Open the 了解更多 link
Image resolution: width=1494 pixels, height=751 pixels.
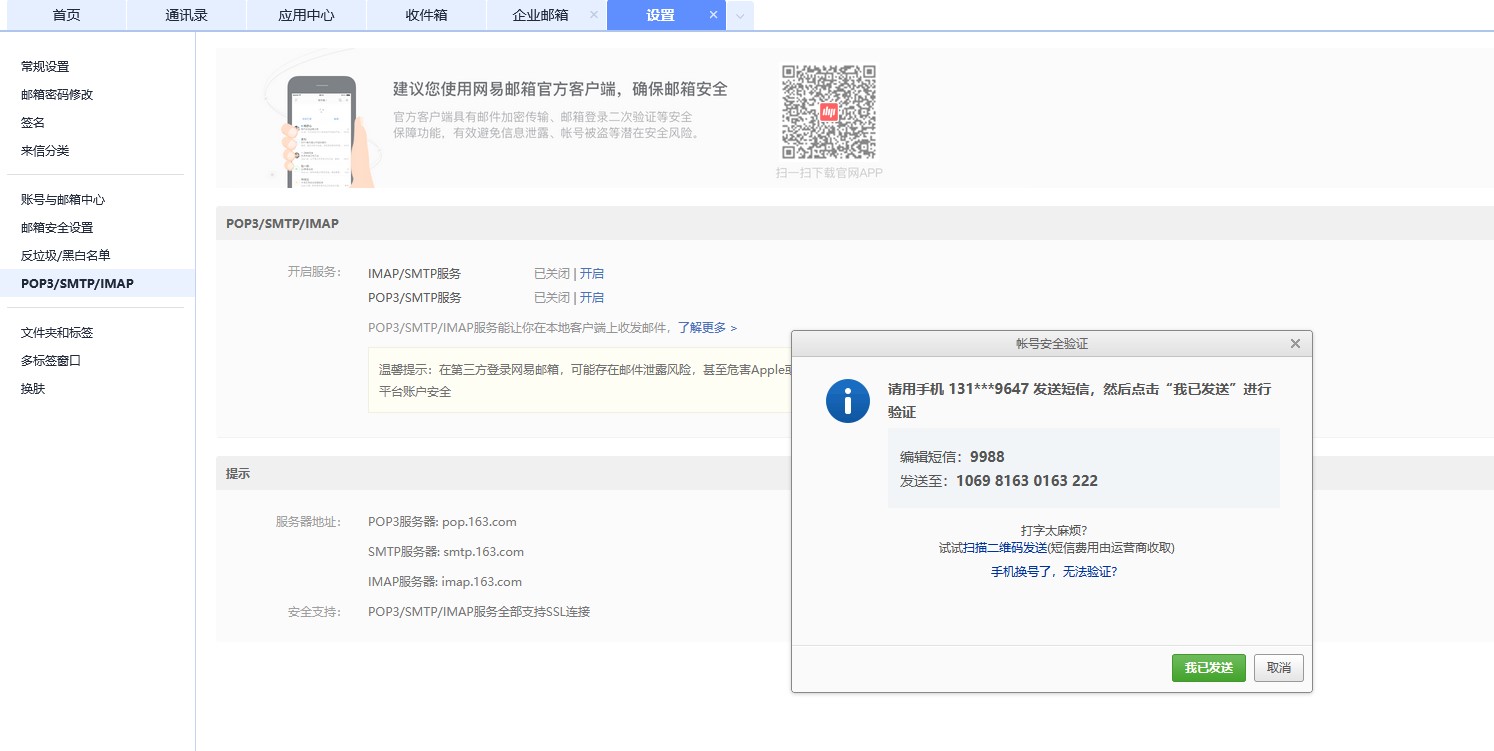point(706,327)
